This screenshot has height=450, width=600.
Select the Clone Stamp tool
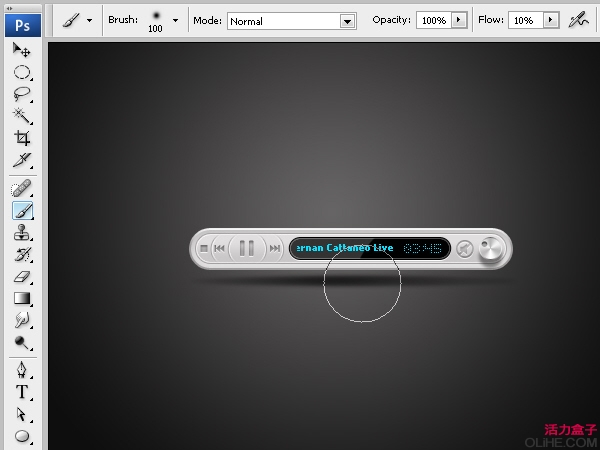tap(22, 232)
